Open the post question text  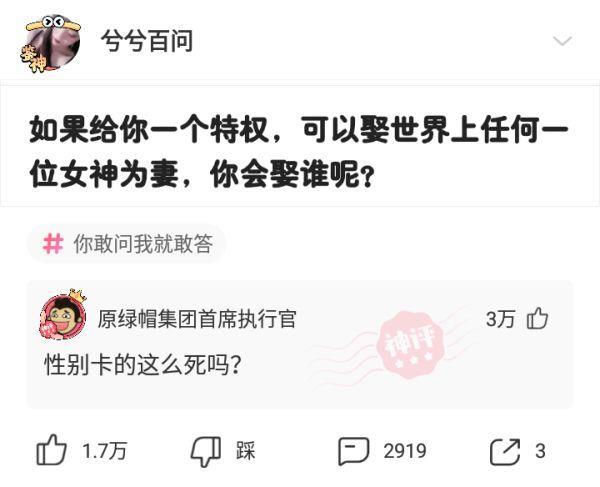click(x=299, y=152)
